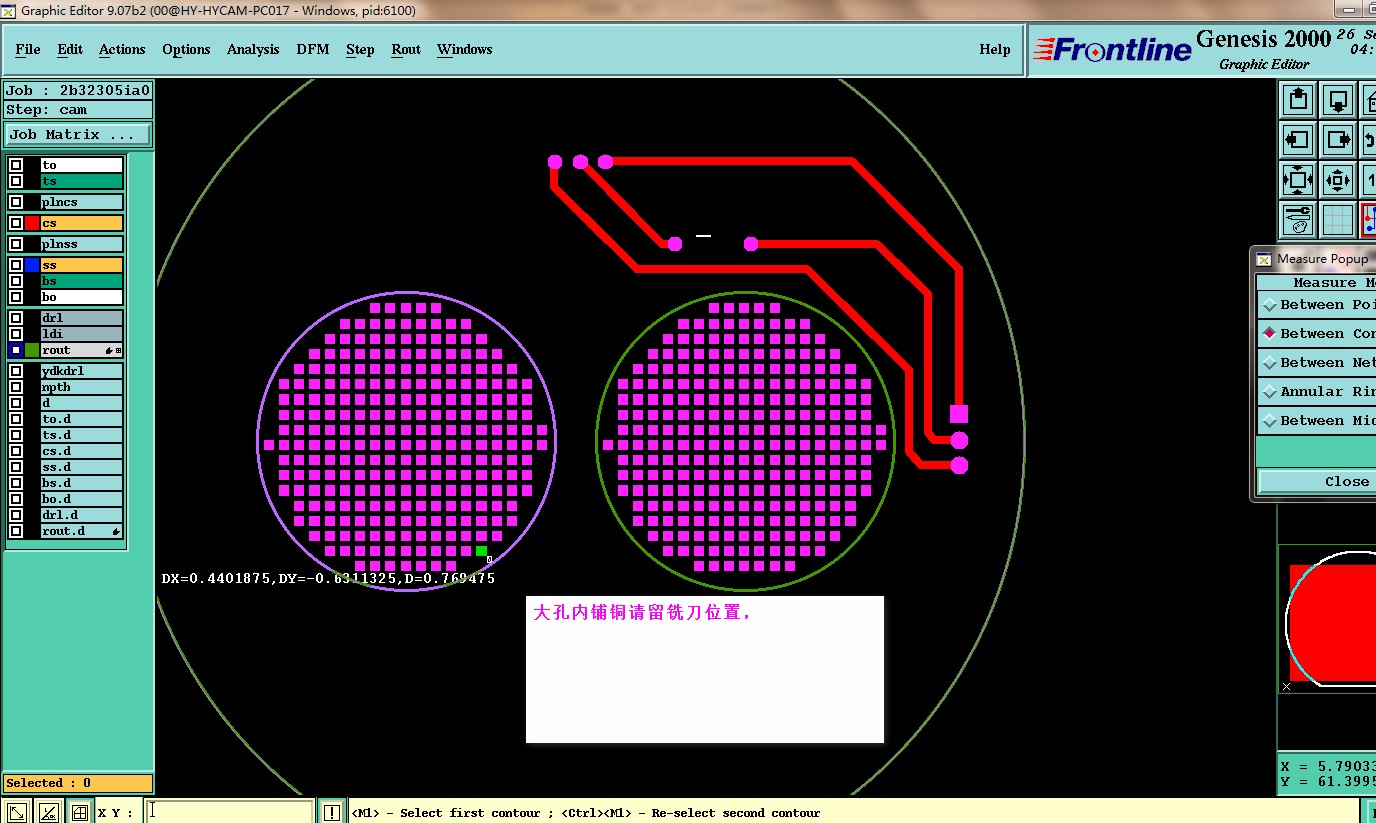Select the drl.d layer name

(81, 515)
